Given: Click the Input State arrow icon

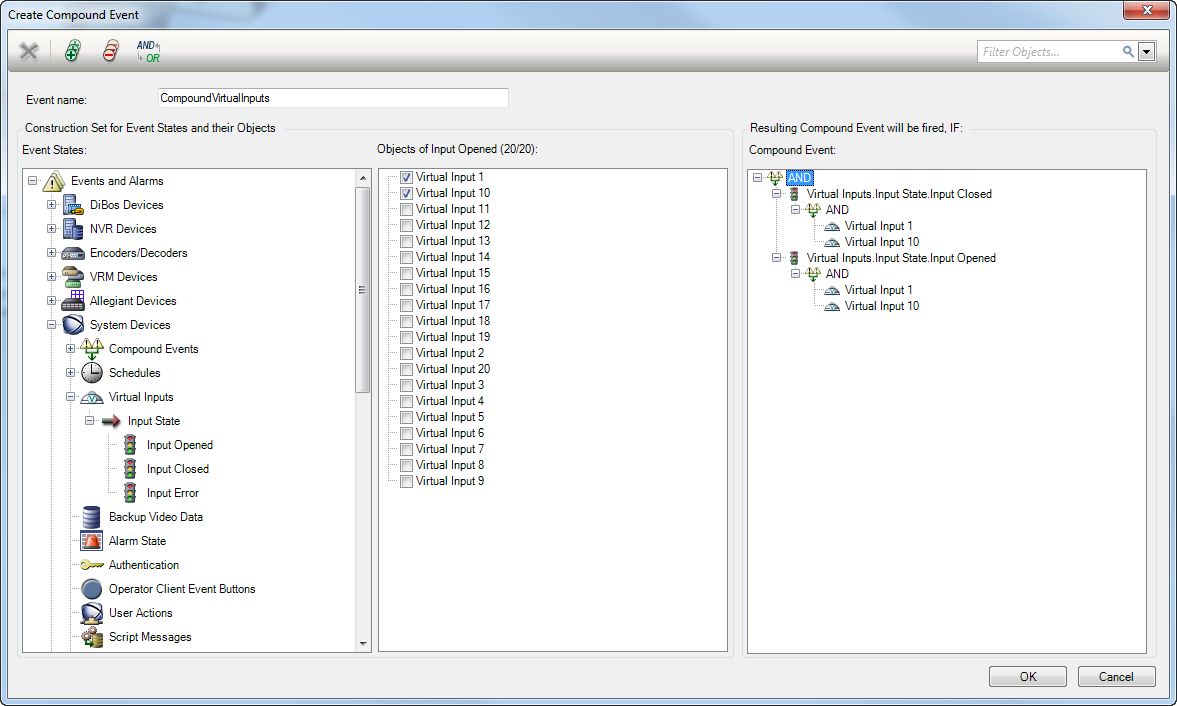Looking at the screenshot, I should coord(111,421).
